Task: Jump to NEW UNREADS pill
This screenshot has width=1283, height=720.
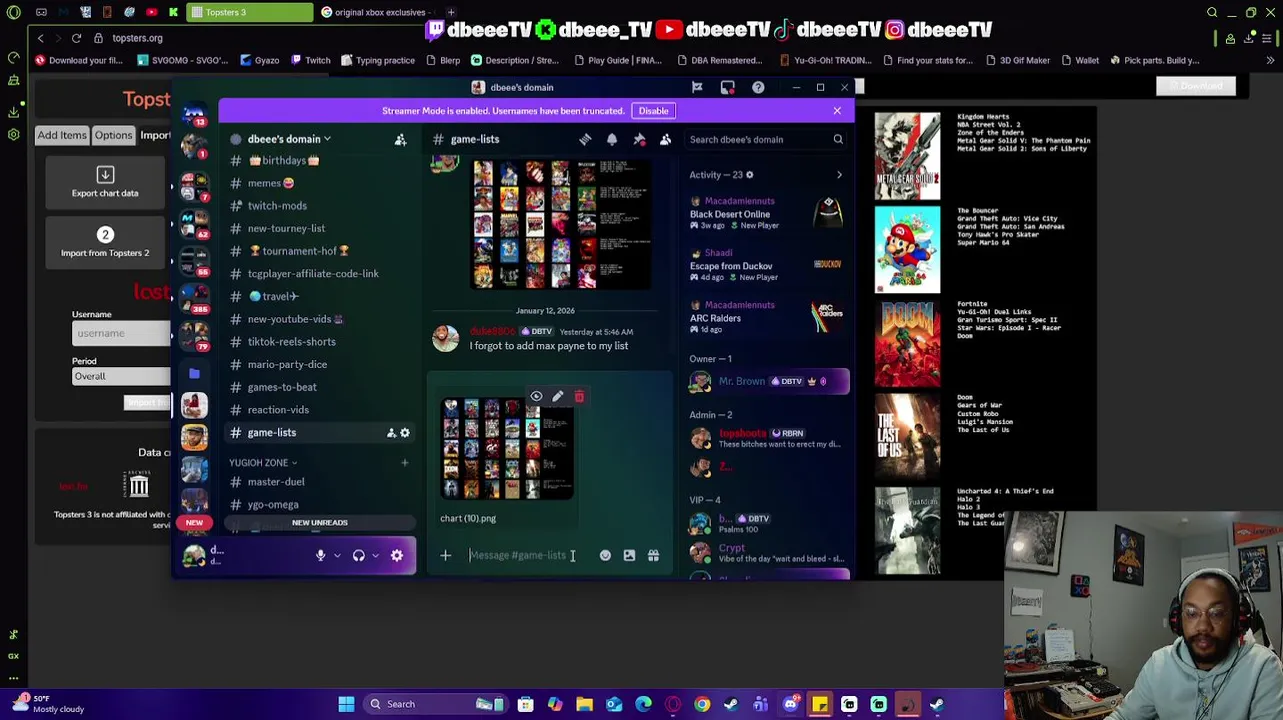Action: (x=320, y=523)
